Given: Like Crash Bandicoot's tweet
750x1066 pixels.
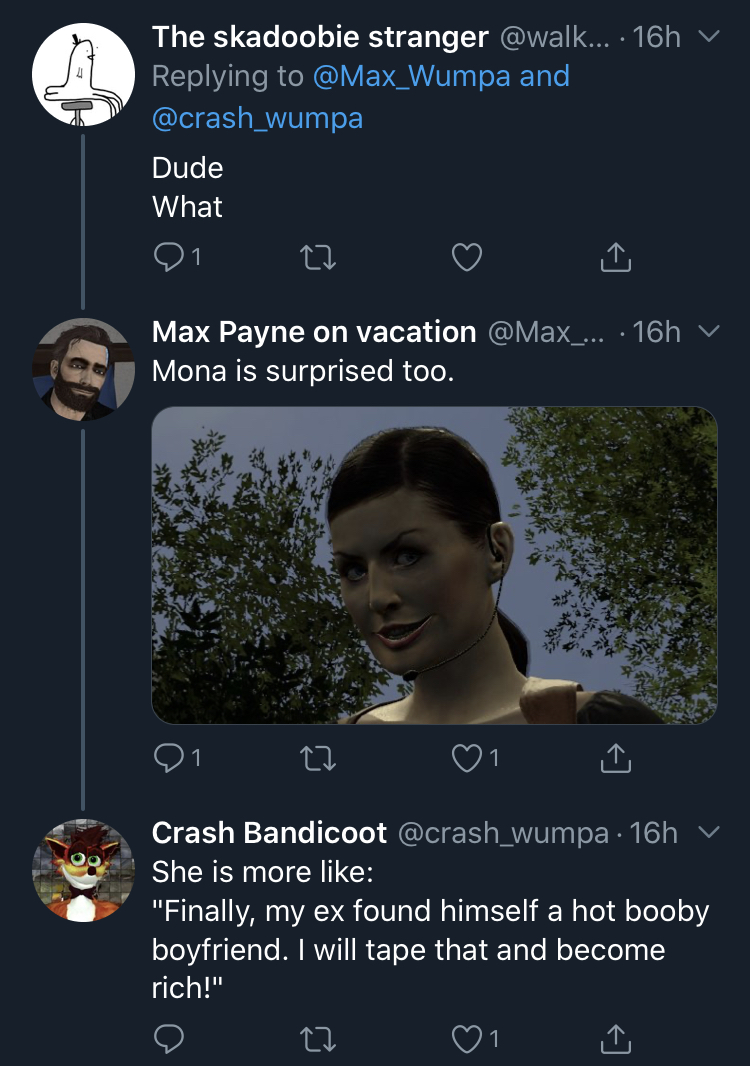Looking at the screenshot, I should pos(467,1038).
